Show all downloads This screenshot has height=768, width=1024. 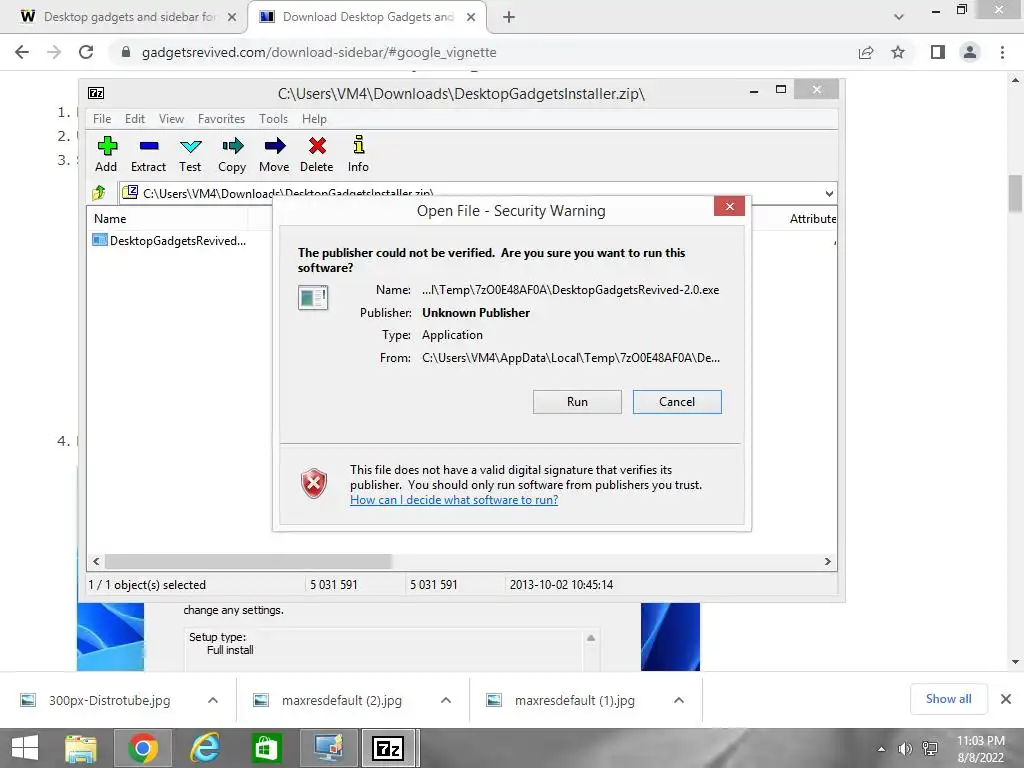click(948, 699)
